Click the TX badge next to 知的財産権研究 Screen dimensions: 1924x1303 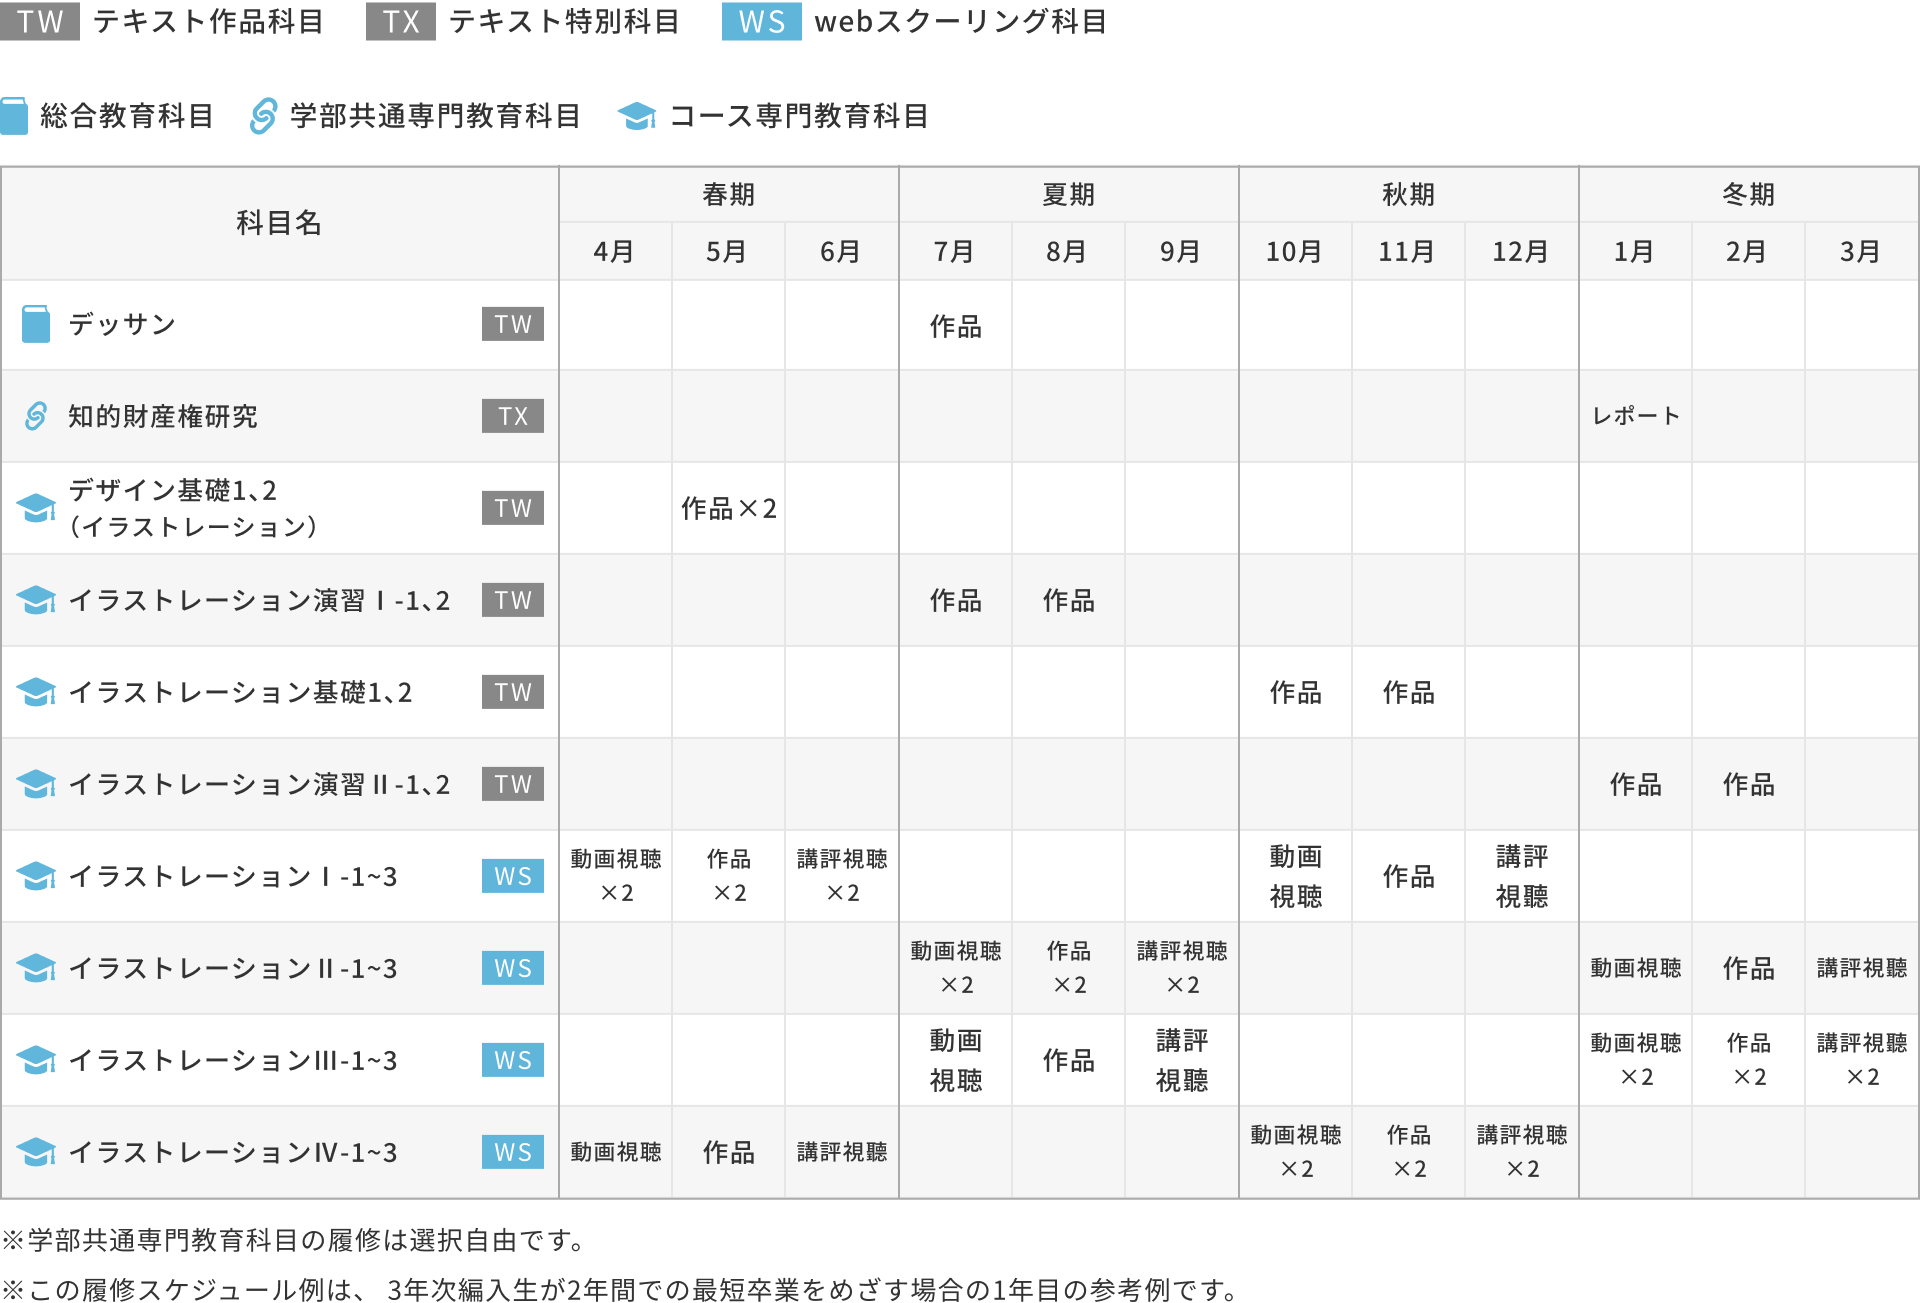(x=512, y=417)
